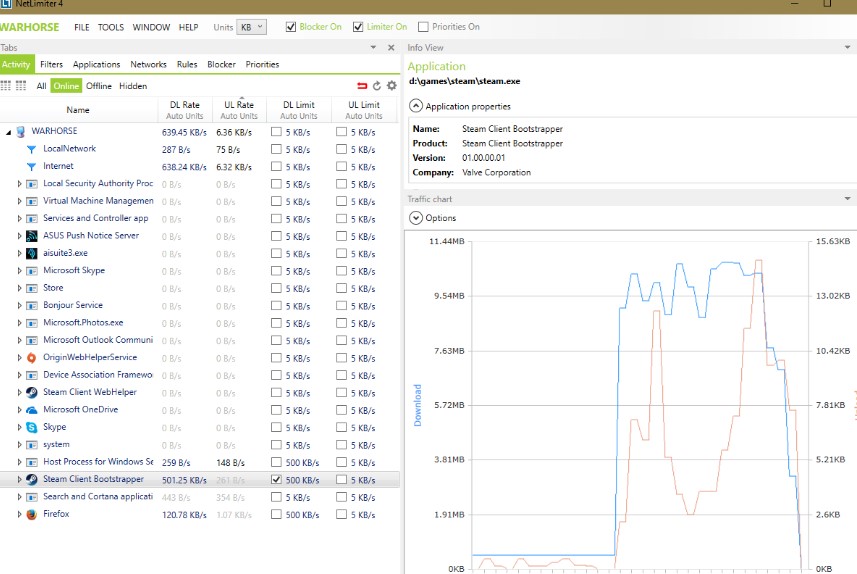
Task: Click the Microsoft OneDrive cloud icon
Action: (32, 410)
